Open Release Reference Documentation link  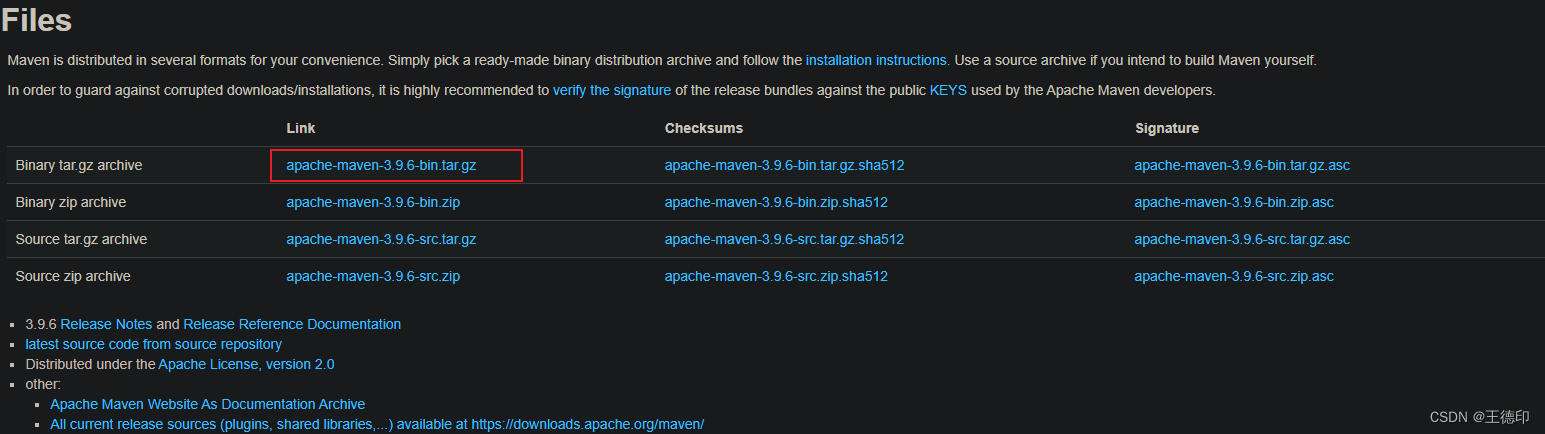[x=292, y=324]
